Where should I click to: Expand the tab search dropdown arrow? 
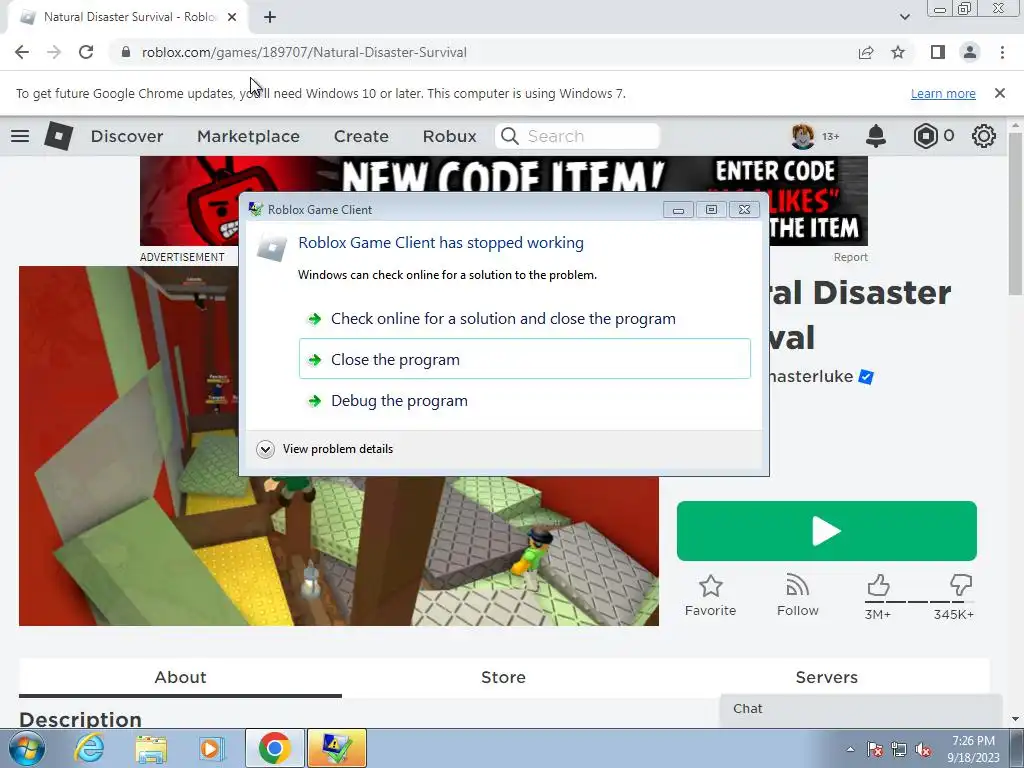tap(904, 17)
